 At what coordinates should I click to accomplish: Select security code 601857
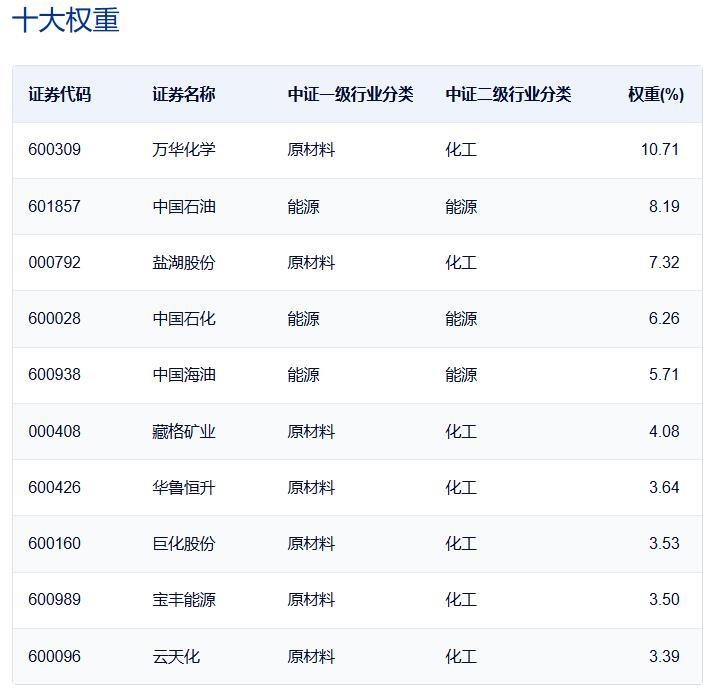pos(54,206)
